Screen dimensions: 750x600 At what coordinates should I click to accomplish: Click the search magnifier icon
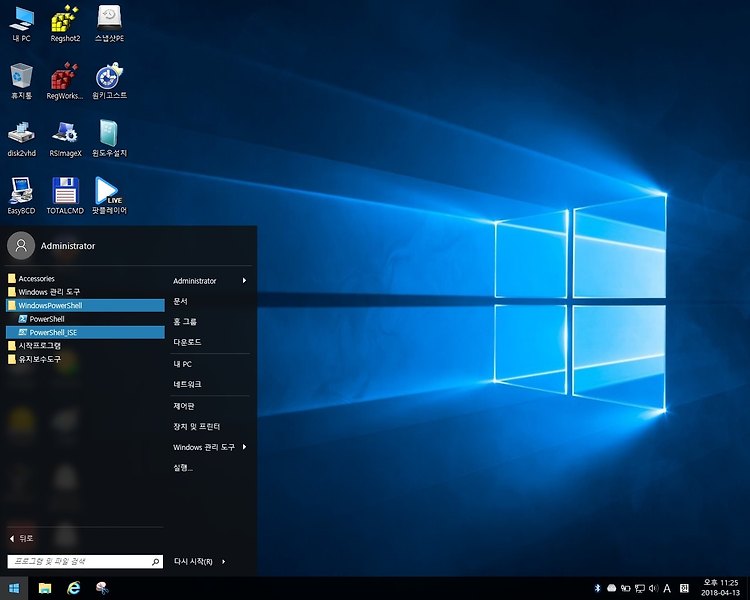(155, 562)
